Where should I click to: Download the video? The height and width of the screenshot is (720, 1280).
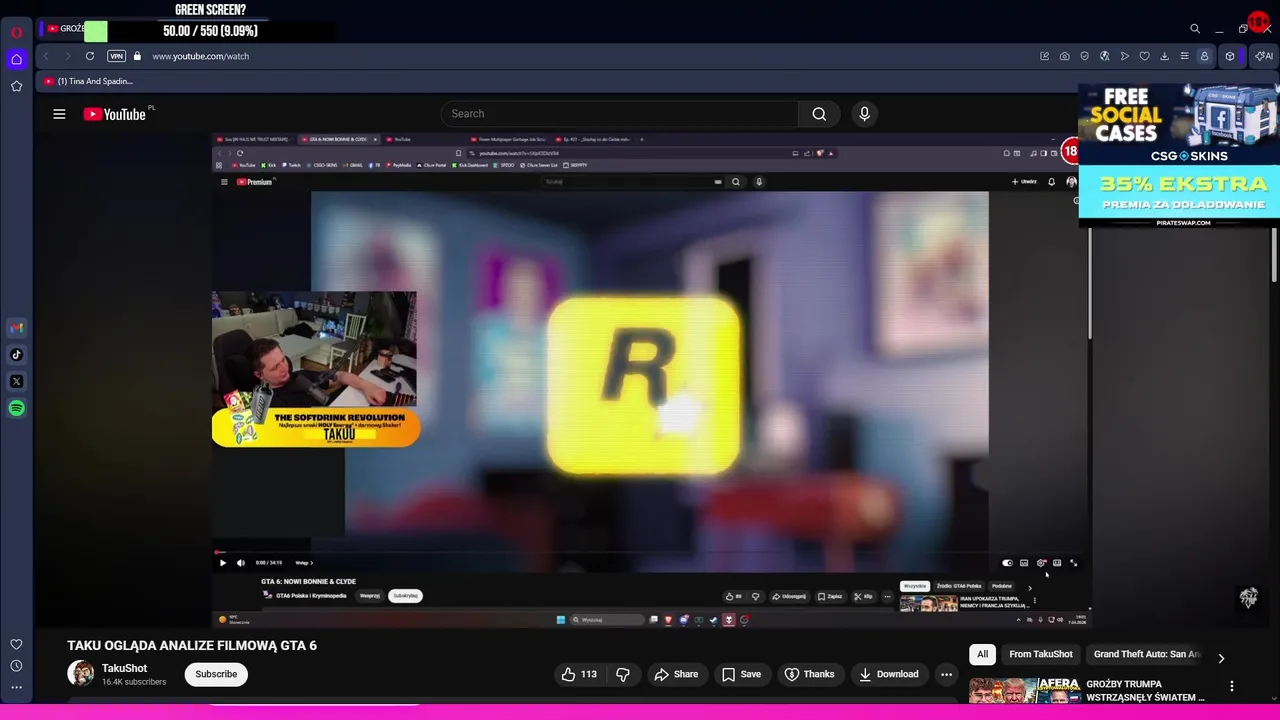(888, 674)
